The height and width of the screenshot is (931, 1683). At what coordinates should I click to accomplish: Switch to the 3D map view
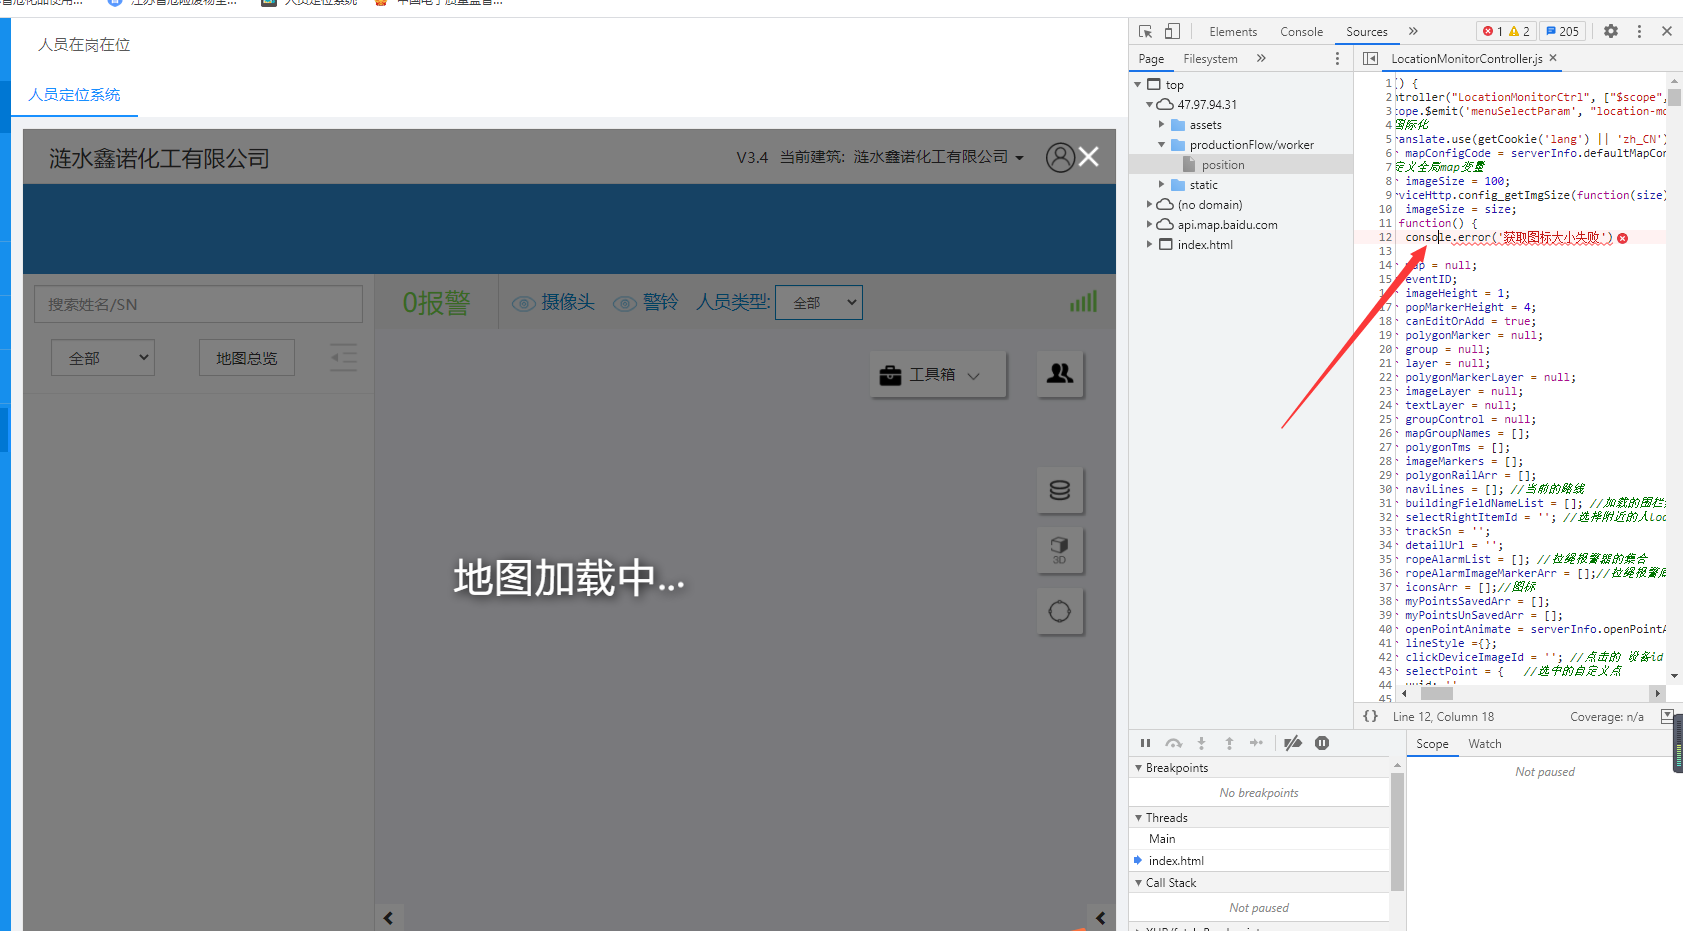[1060, 550]
